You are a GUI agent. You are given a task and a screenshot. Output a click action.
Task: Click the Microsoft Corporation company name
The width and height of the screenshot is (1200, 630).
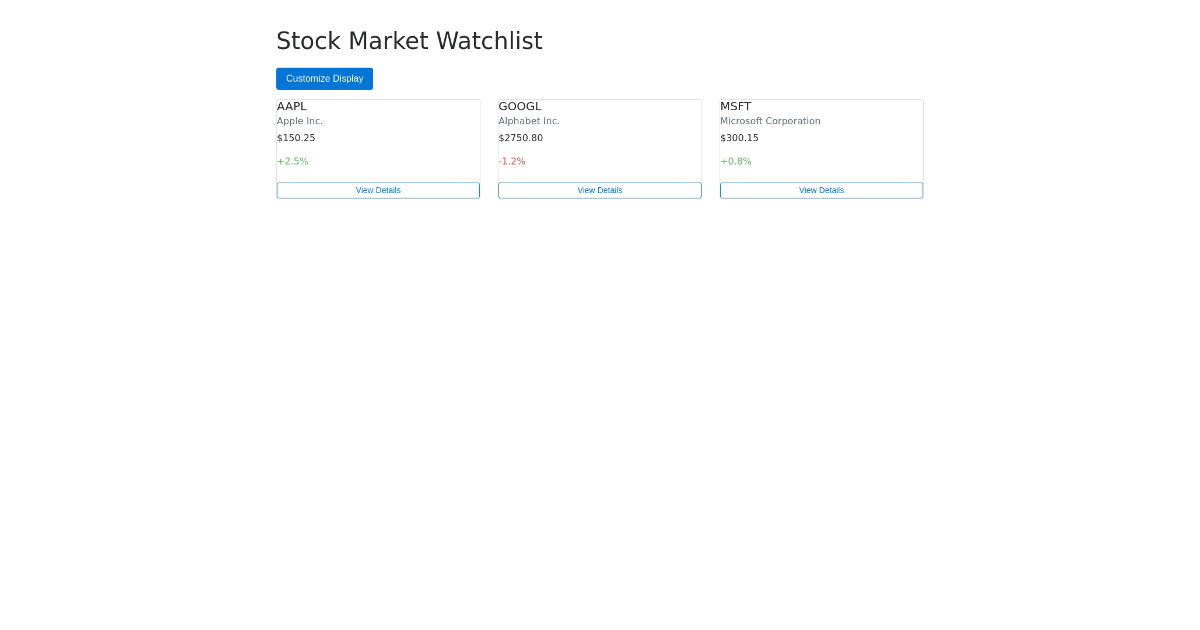[x=770, y=120]
